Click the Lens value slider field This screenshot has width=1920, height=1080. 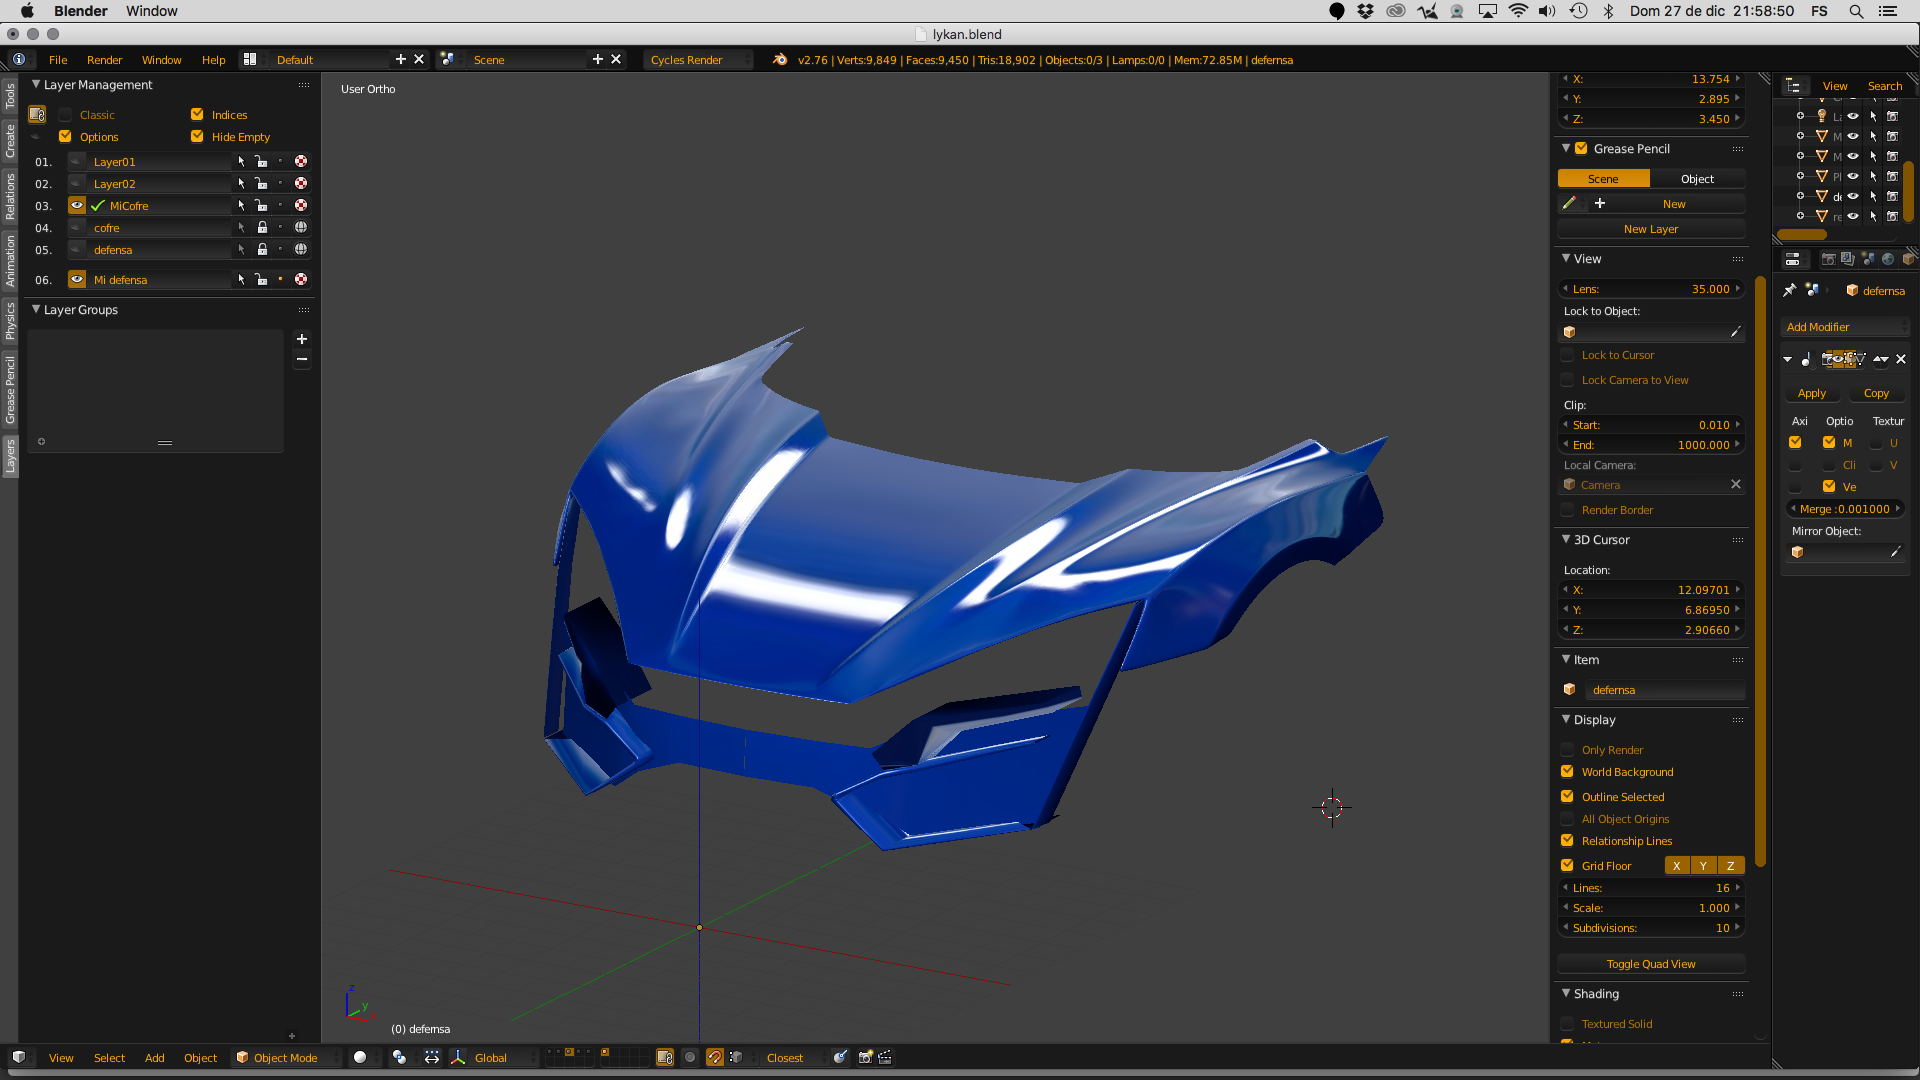pos(1651,289)
